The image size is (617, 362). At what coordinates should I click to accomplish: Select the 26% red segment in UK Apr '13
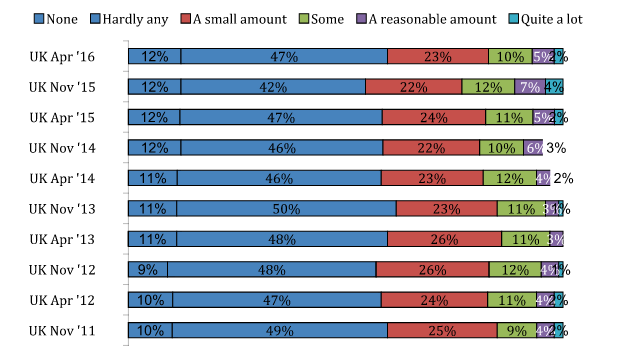tap(445, 239)
